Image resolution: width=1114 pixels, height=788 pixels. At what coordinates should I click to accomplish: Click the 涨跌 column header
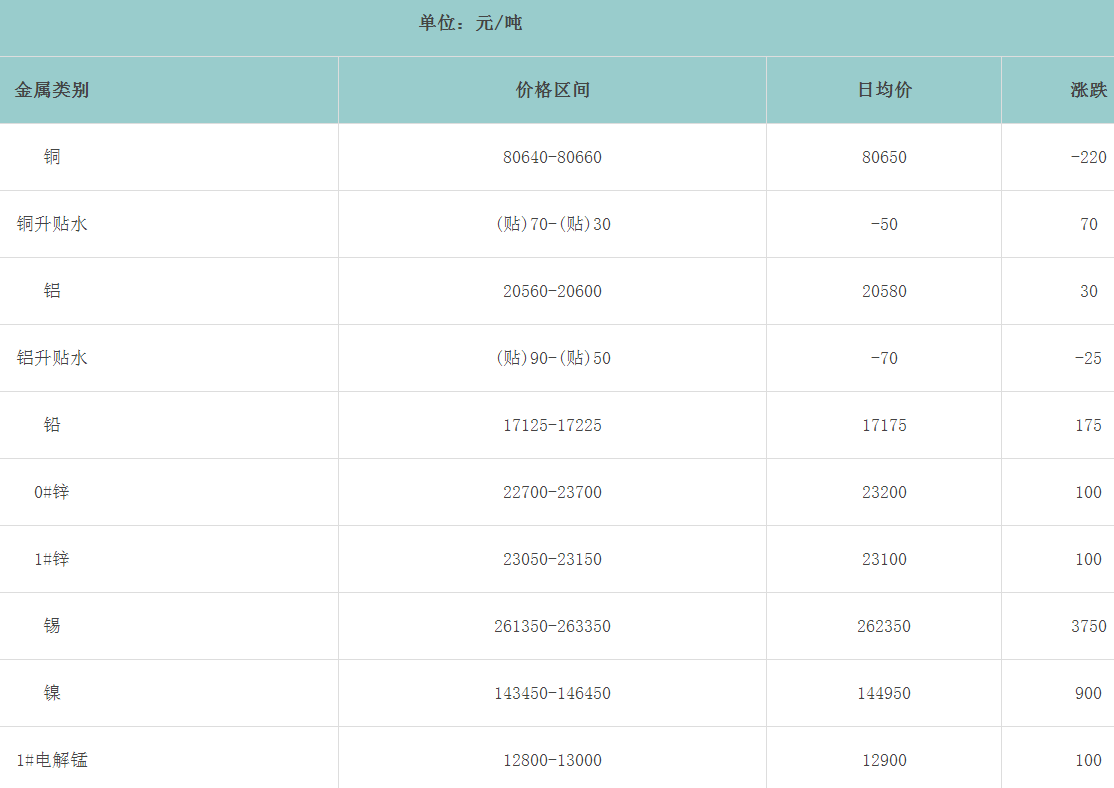point(1088,90)
